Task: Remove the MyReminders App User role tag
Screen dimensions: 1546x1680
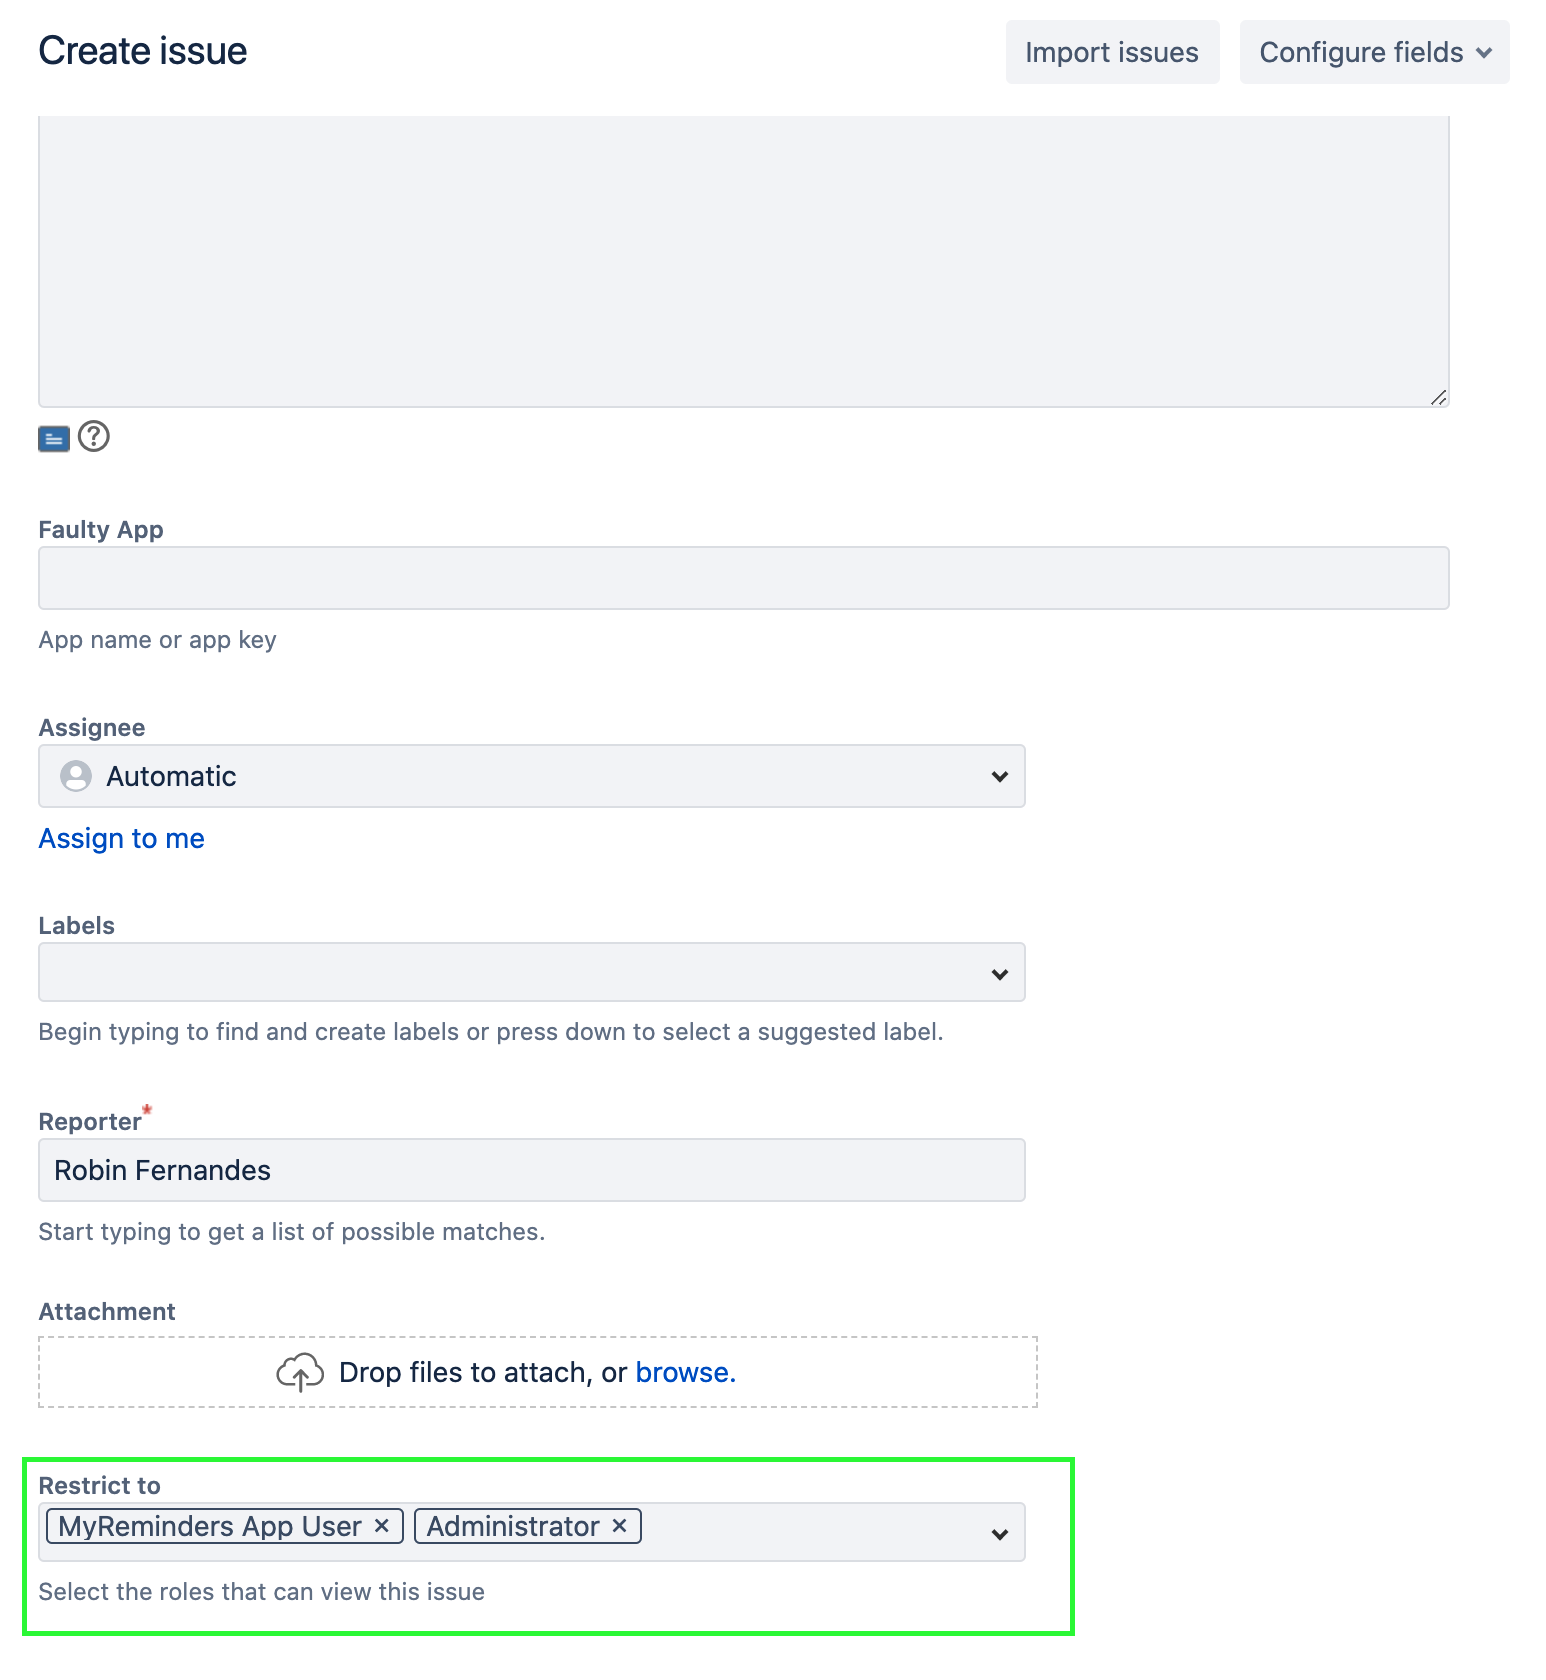Action: [x=381, y=1525]
